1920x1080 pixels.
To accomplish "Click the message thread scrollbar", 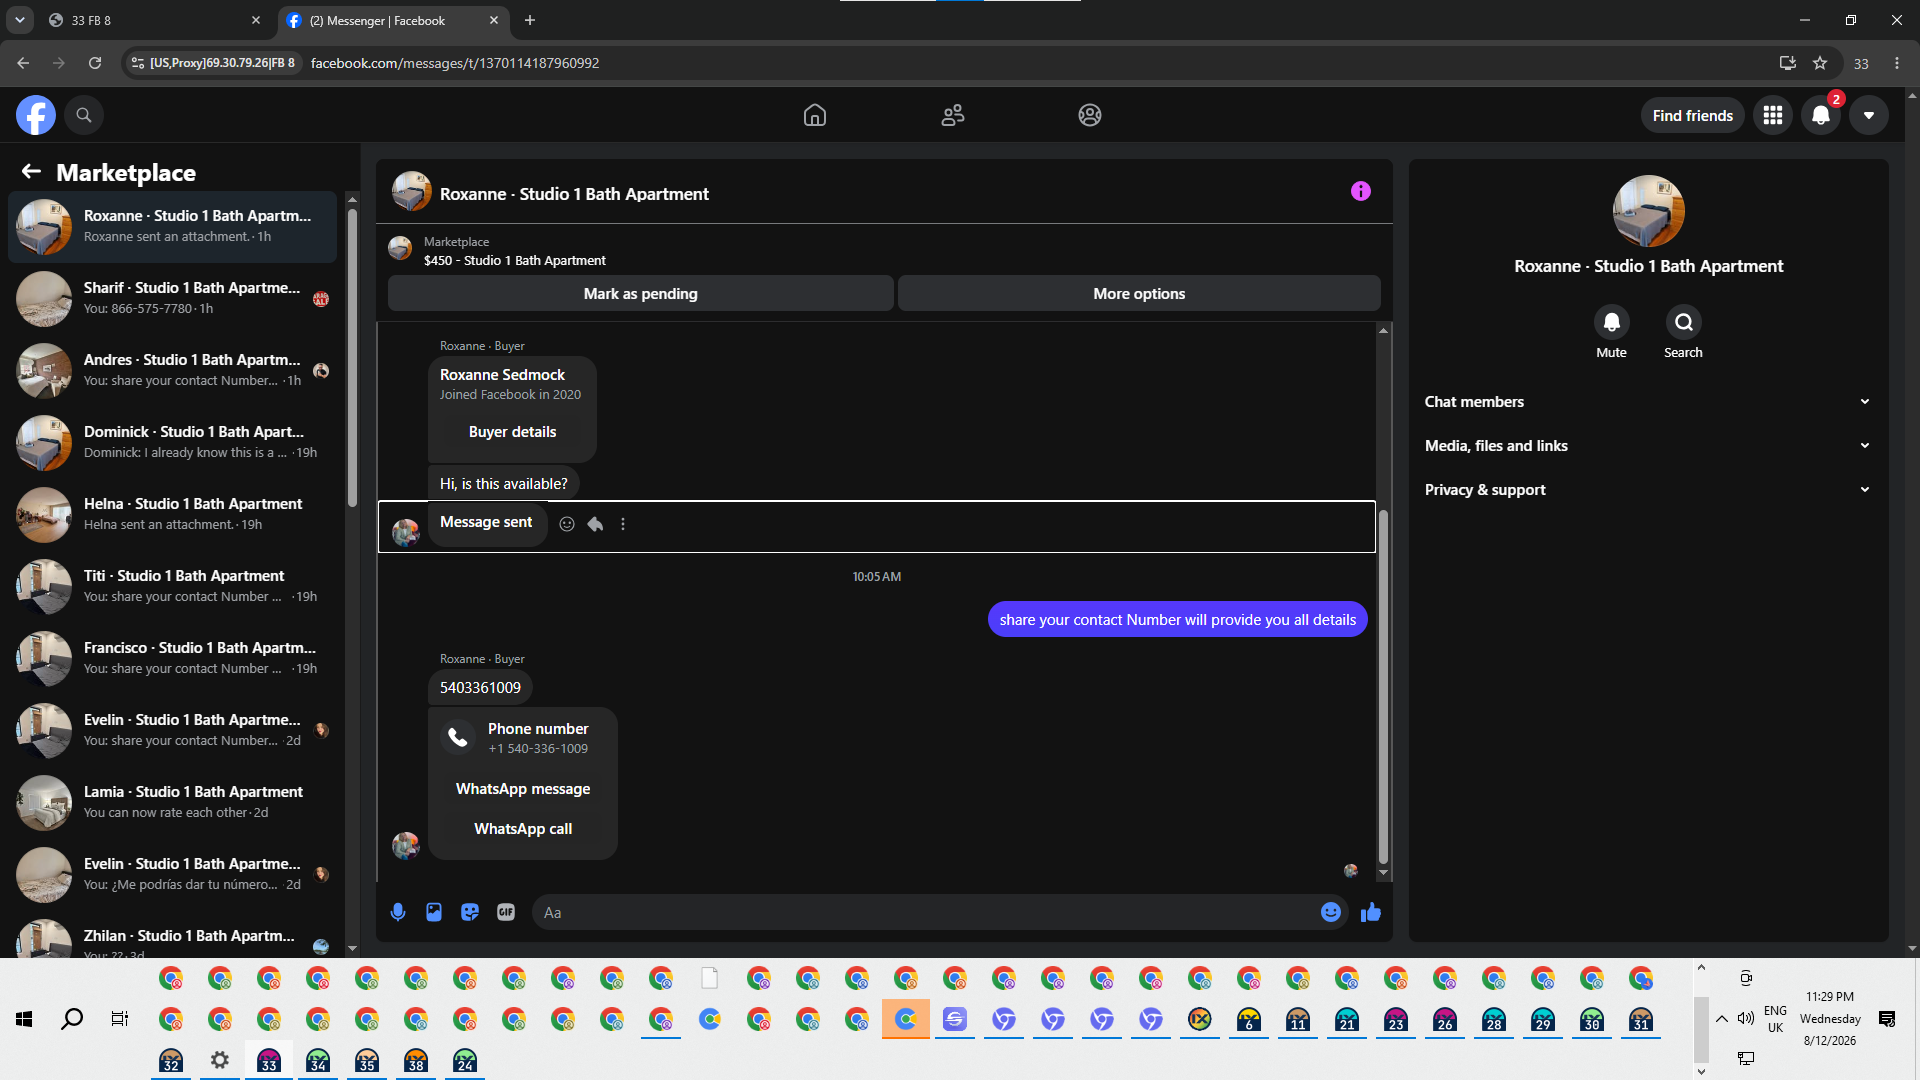I will coord(1383,686).
